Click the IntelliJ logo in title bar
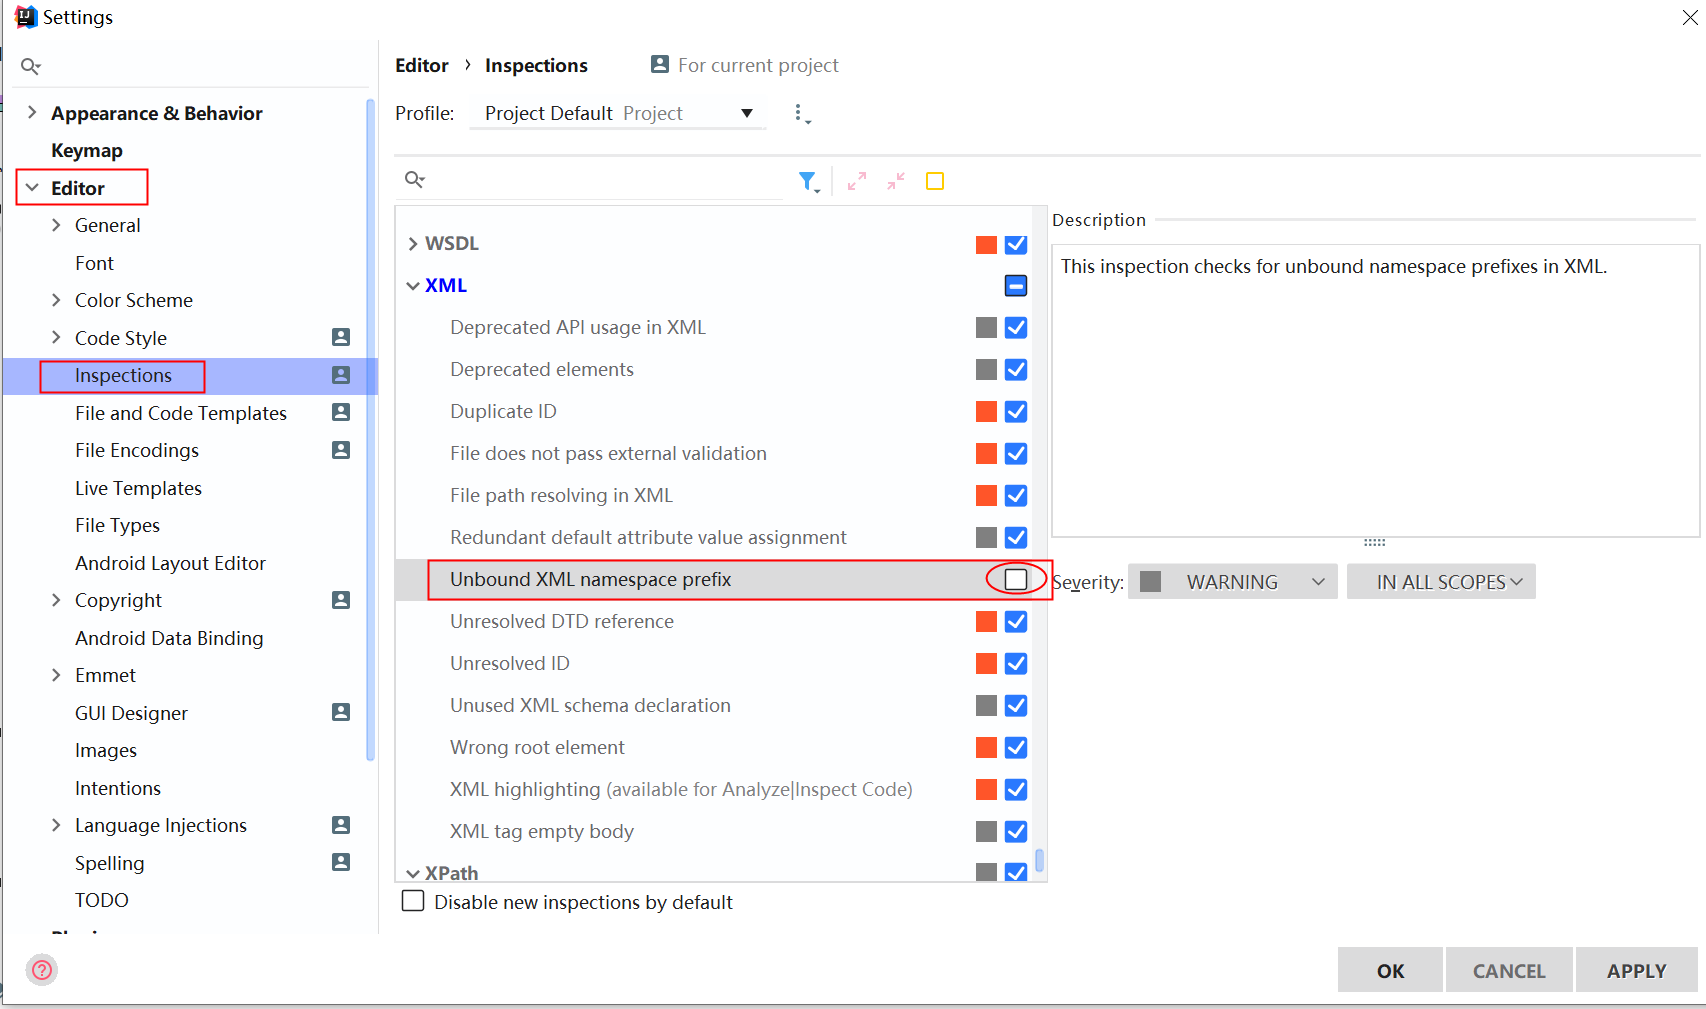1706x1009 pixels. tap(26, 17)
